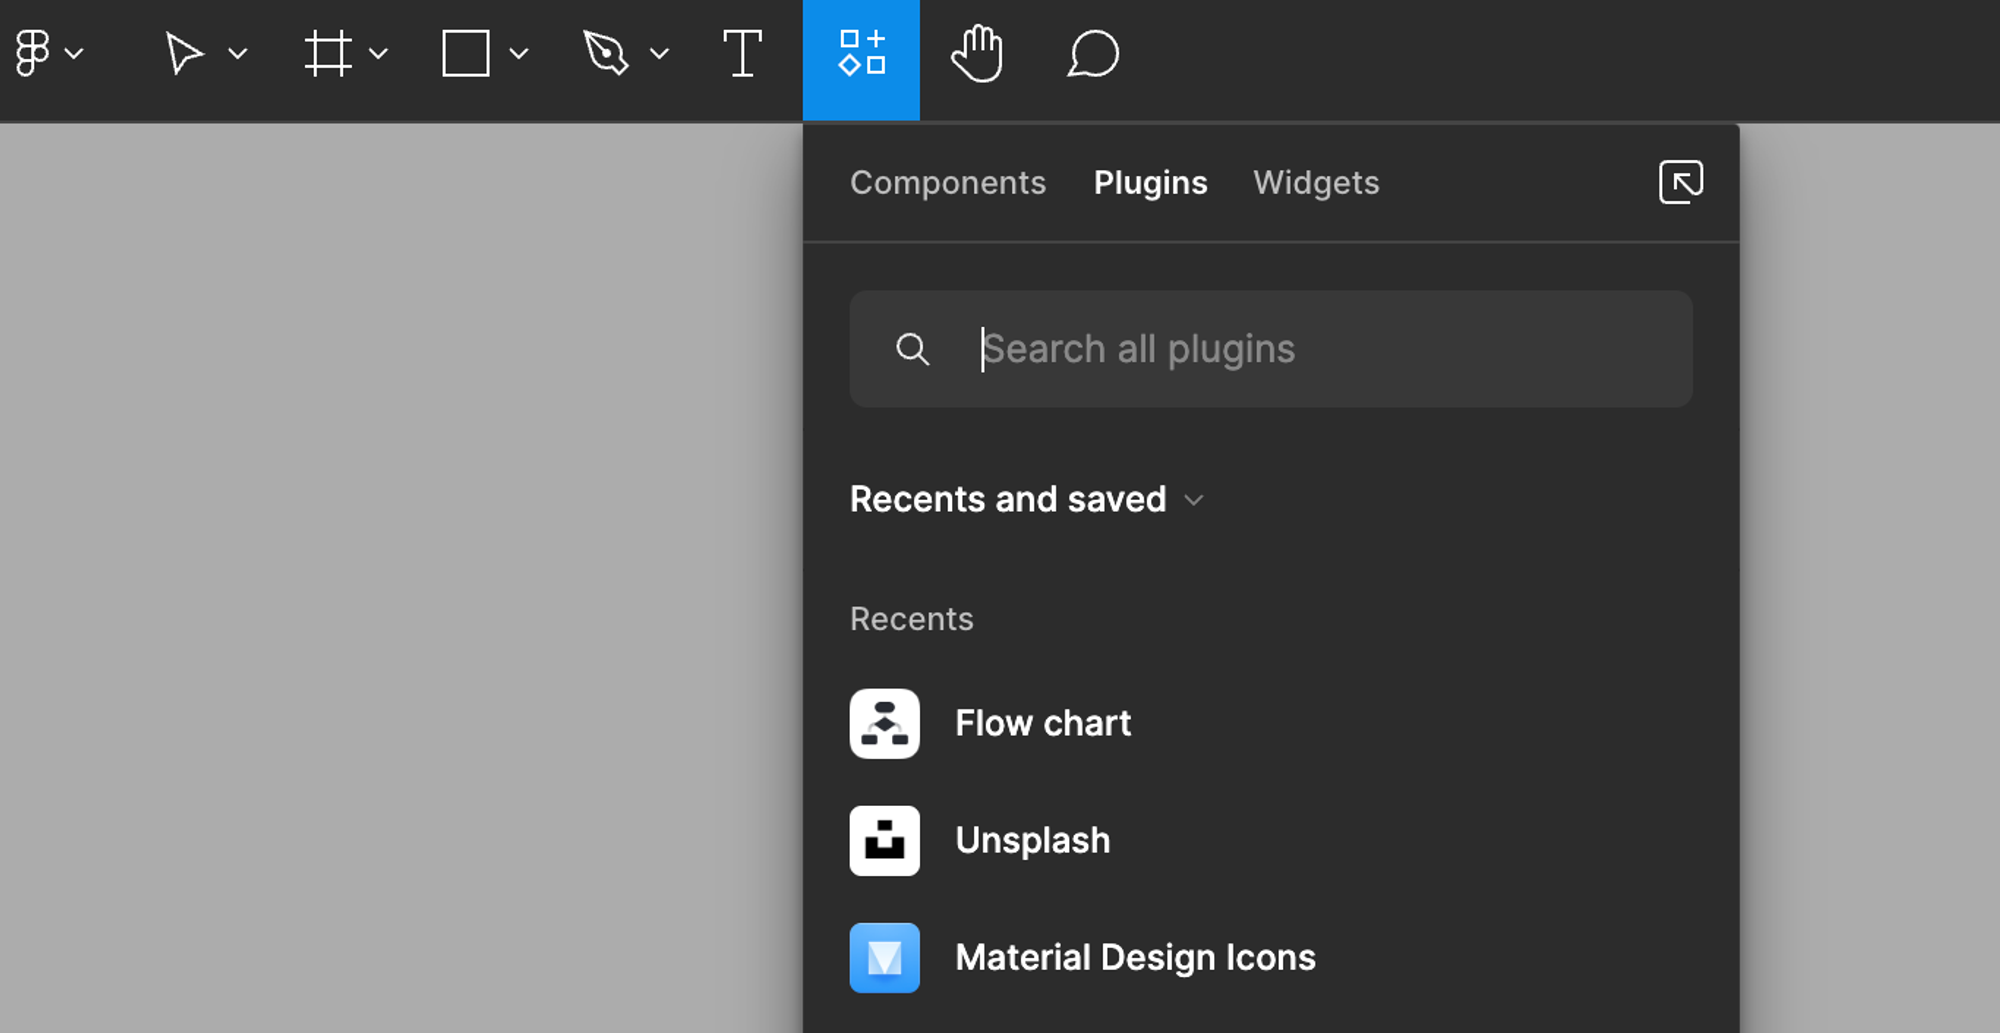Open the Figma main menu logo

pyautogui.click(x=32, y=53)
